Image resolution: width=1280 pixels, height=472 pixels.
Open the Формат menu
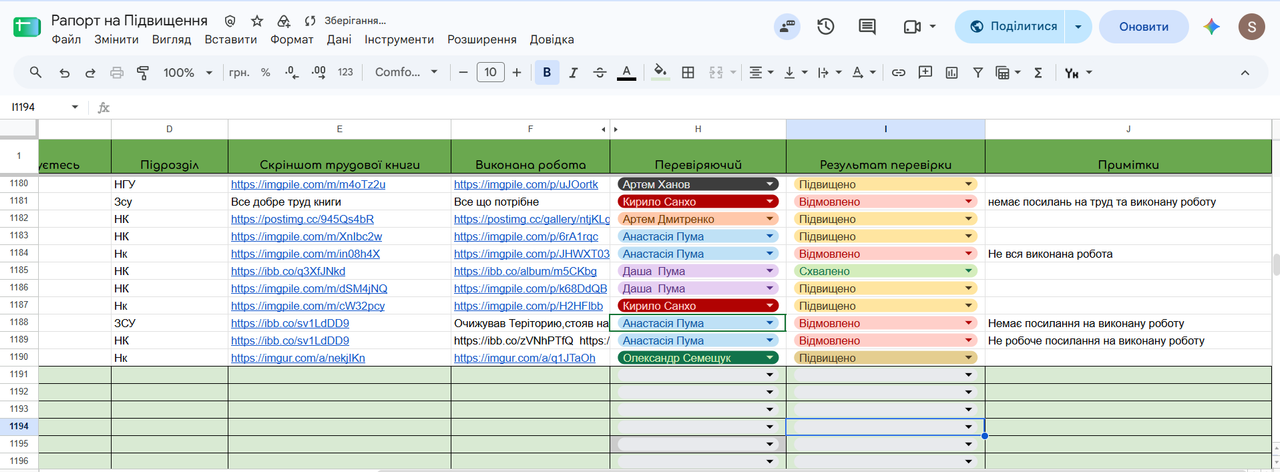click(x=292, y=39)
